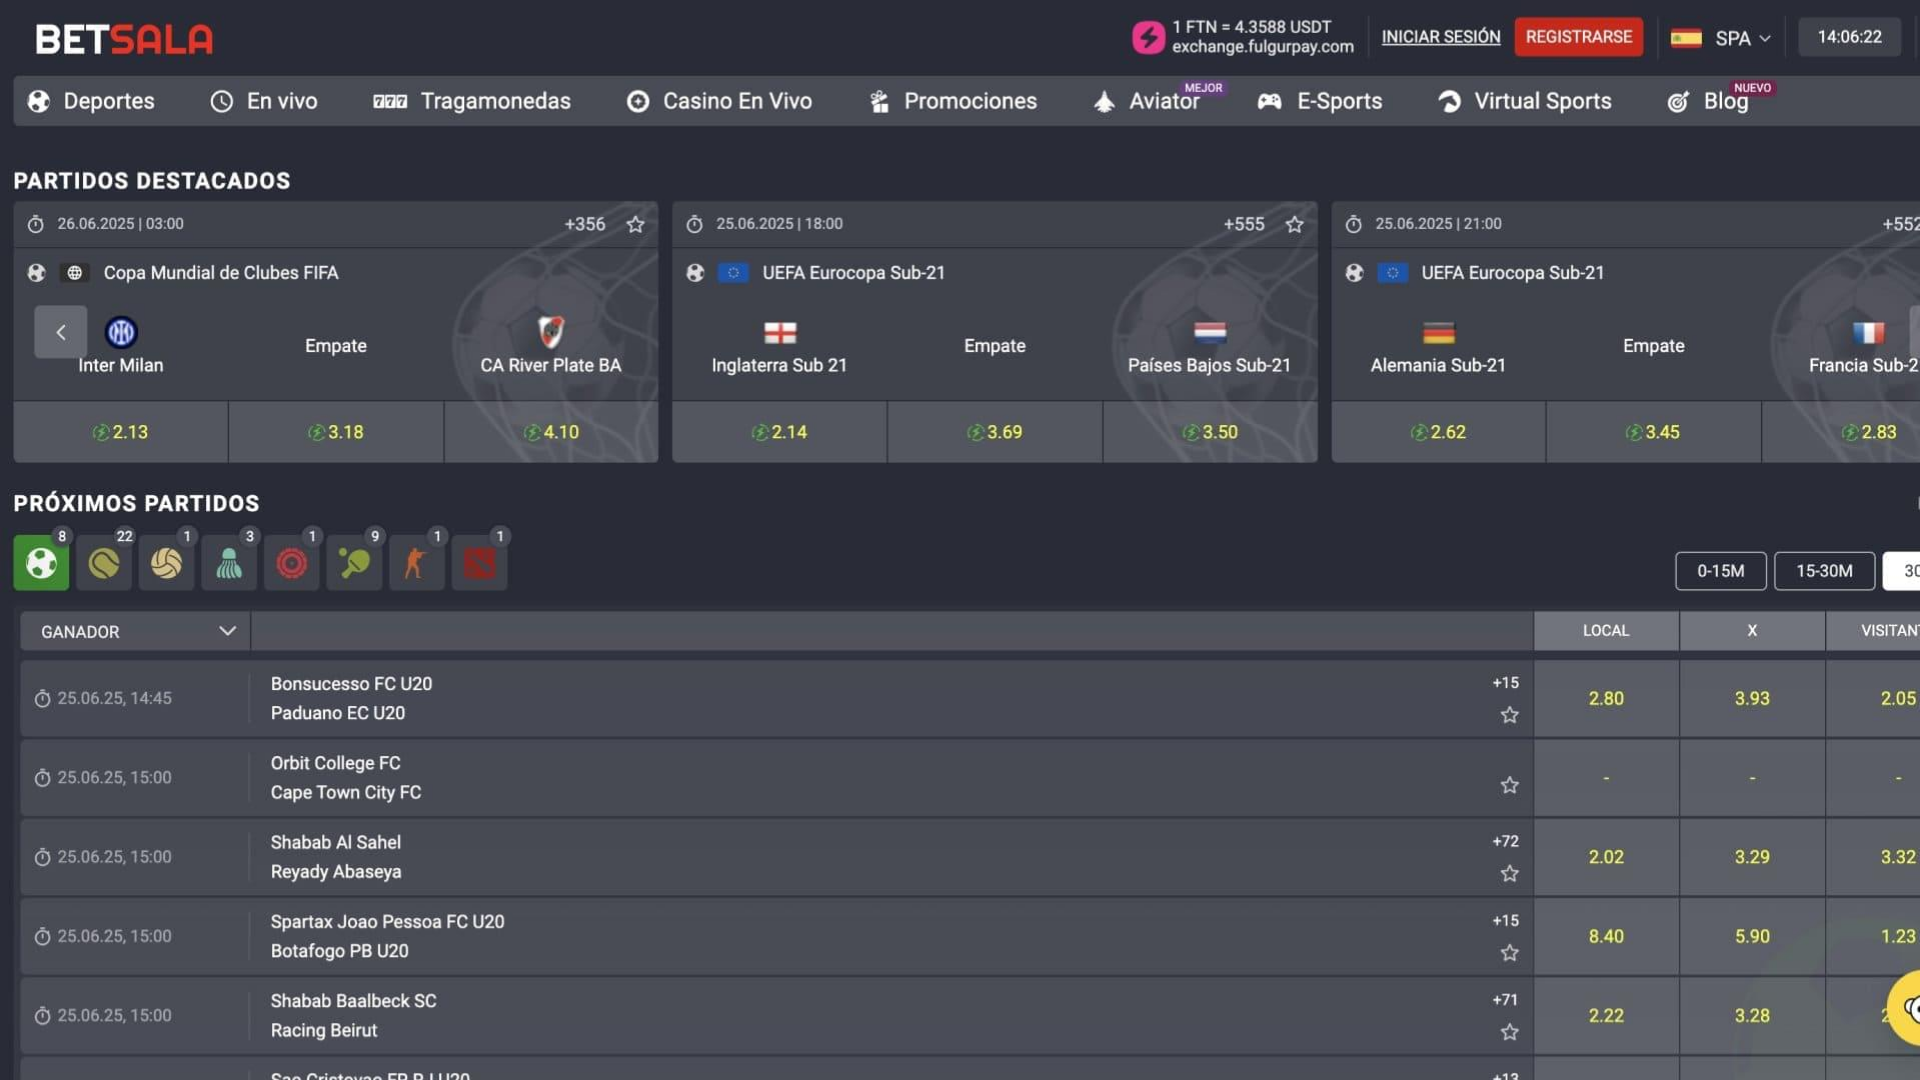Click the Germany flag for Alemania Sub-21
The image size is (1920, 1080).
click(x=1439, y=332)
